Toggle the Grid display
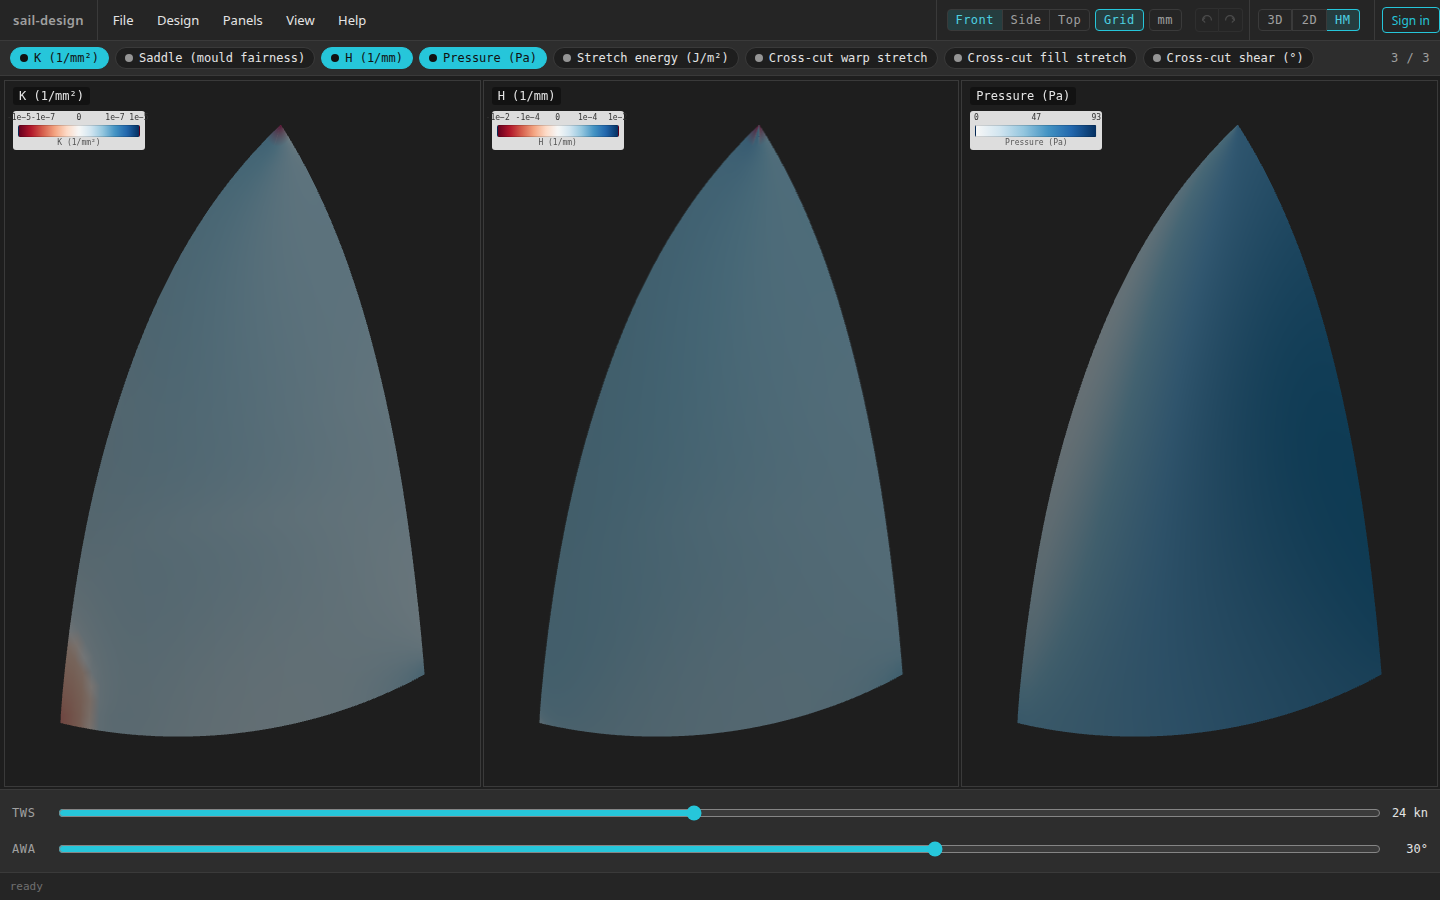The width and height of the screenshot is (1440, 900). (1119, 20)
